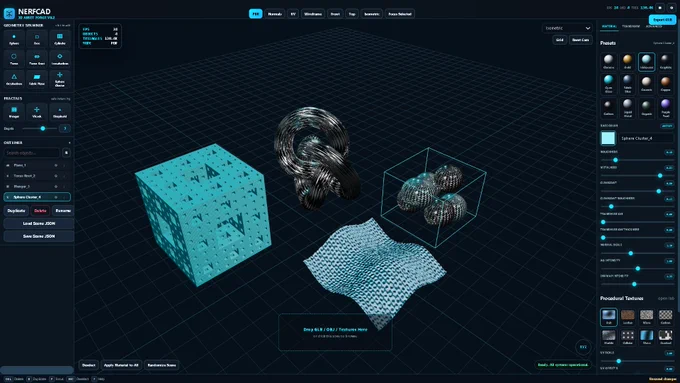The image size is (680, 383).
Task: Click the Focus Selected button
Action: [x=400, y=14]
